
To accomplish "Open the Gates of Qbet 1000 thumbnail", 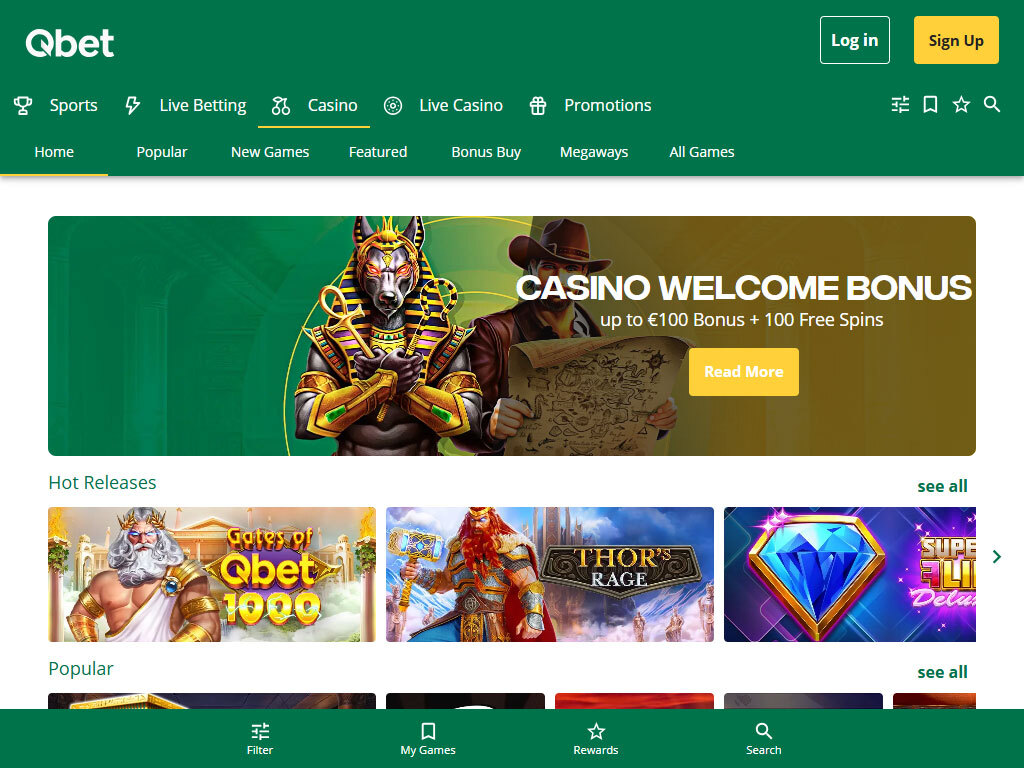I will [212, 574].
